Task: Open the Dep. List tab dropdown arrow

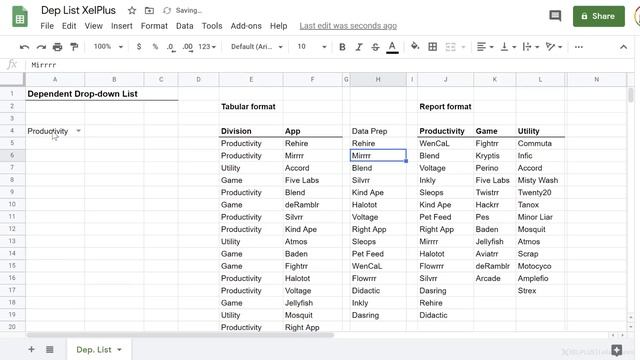Action: point(119,350)
